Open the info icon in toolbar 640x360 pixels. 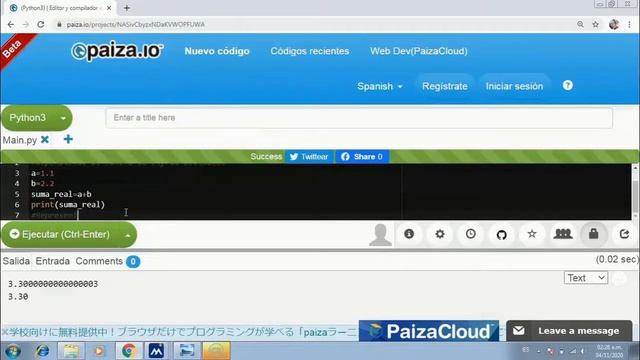pos(409,234)
